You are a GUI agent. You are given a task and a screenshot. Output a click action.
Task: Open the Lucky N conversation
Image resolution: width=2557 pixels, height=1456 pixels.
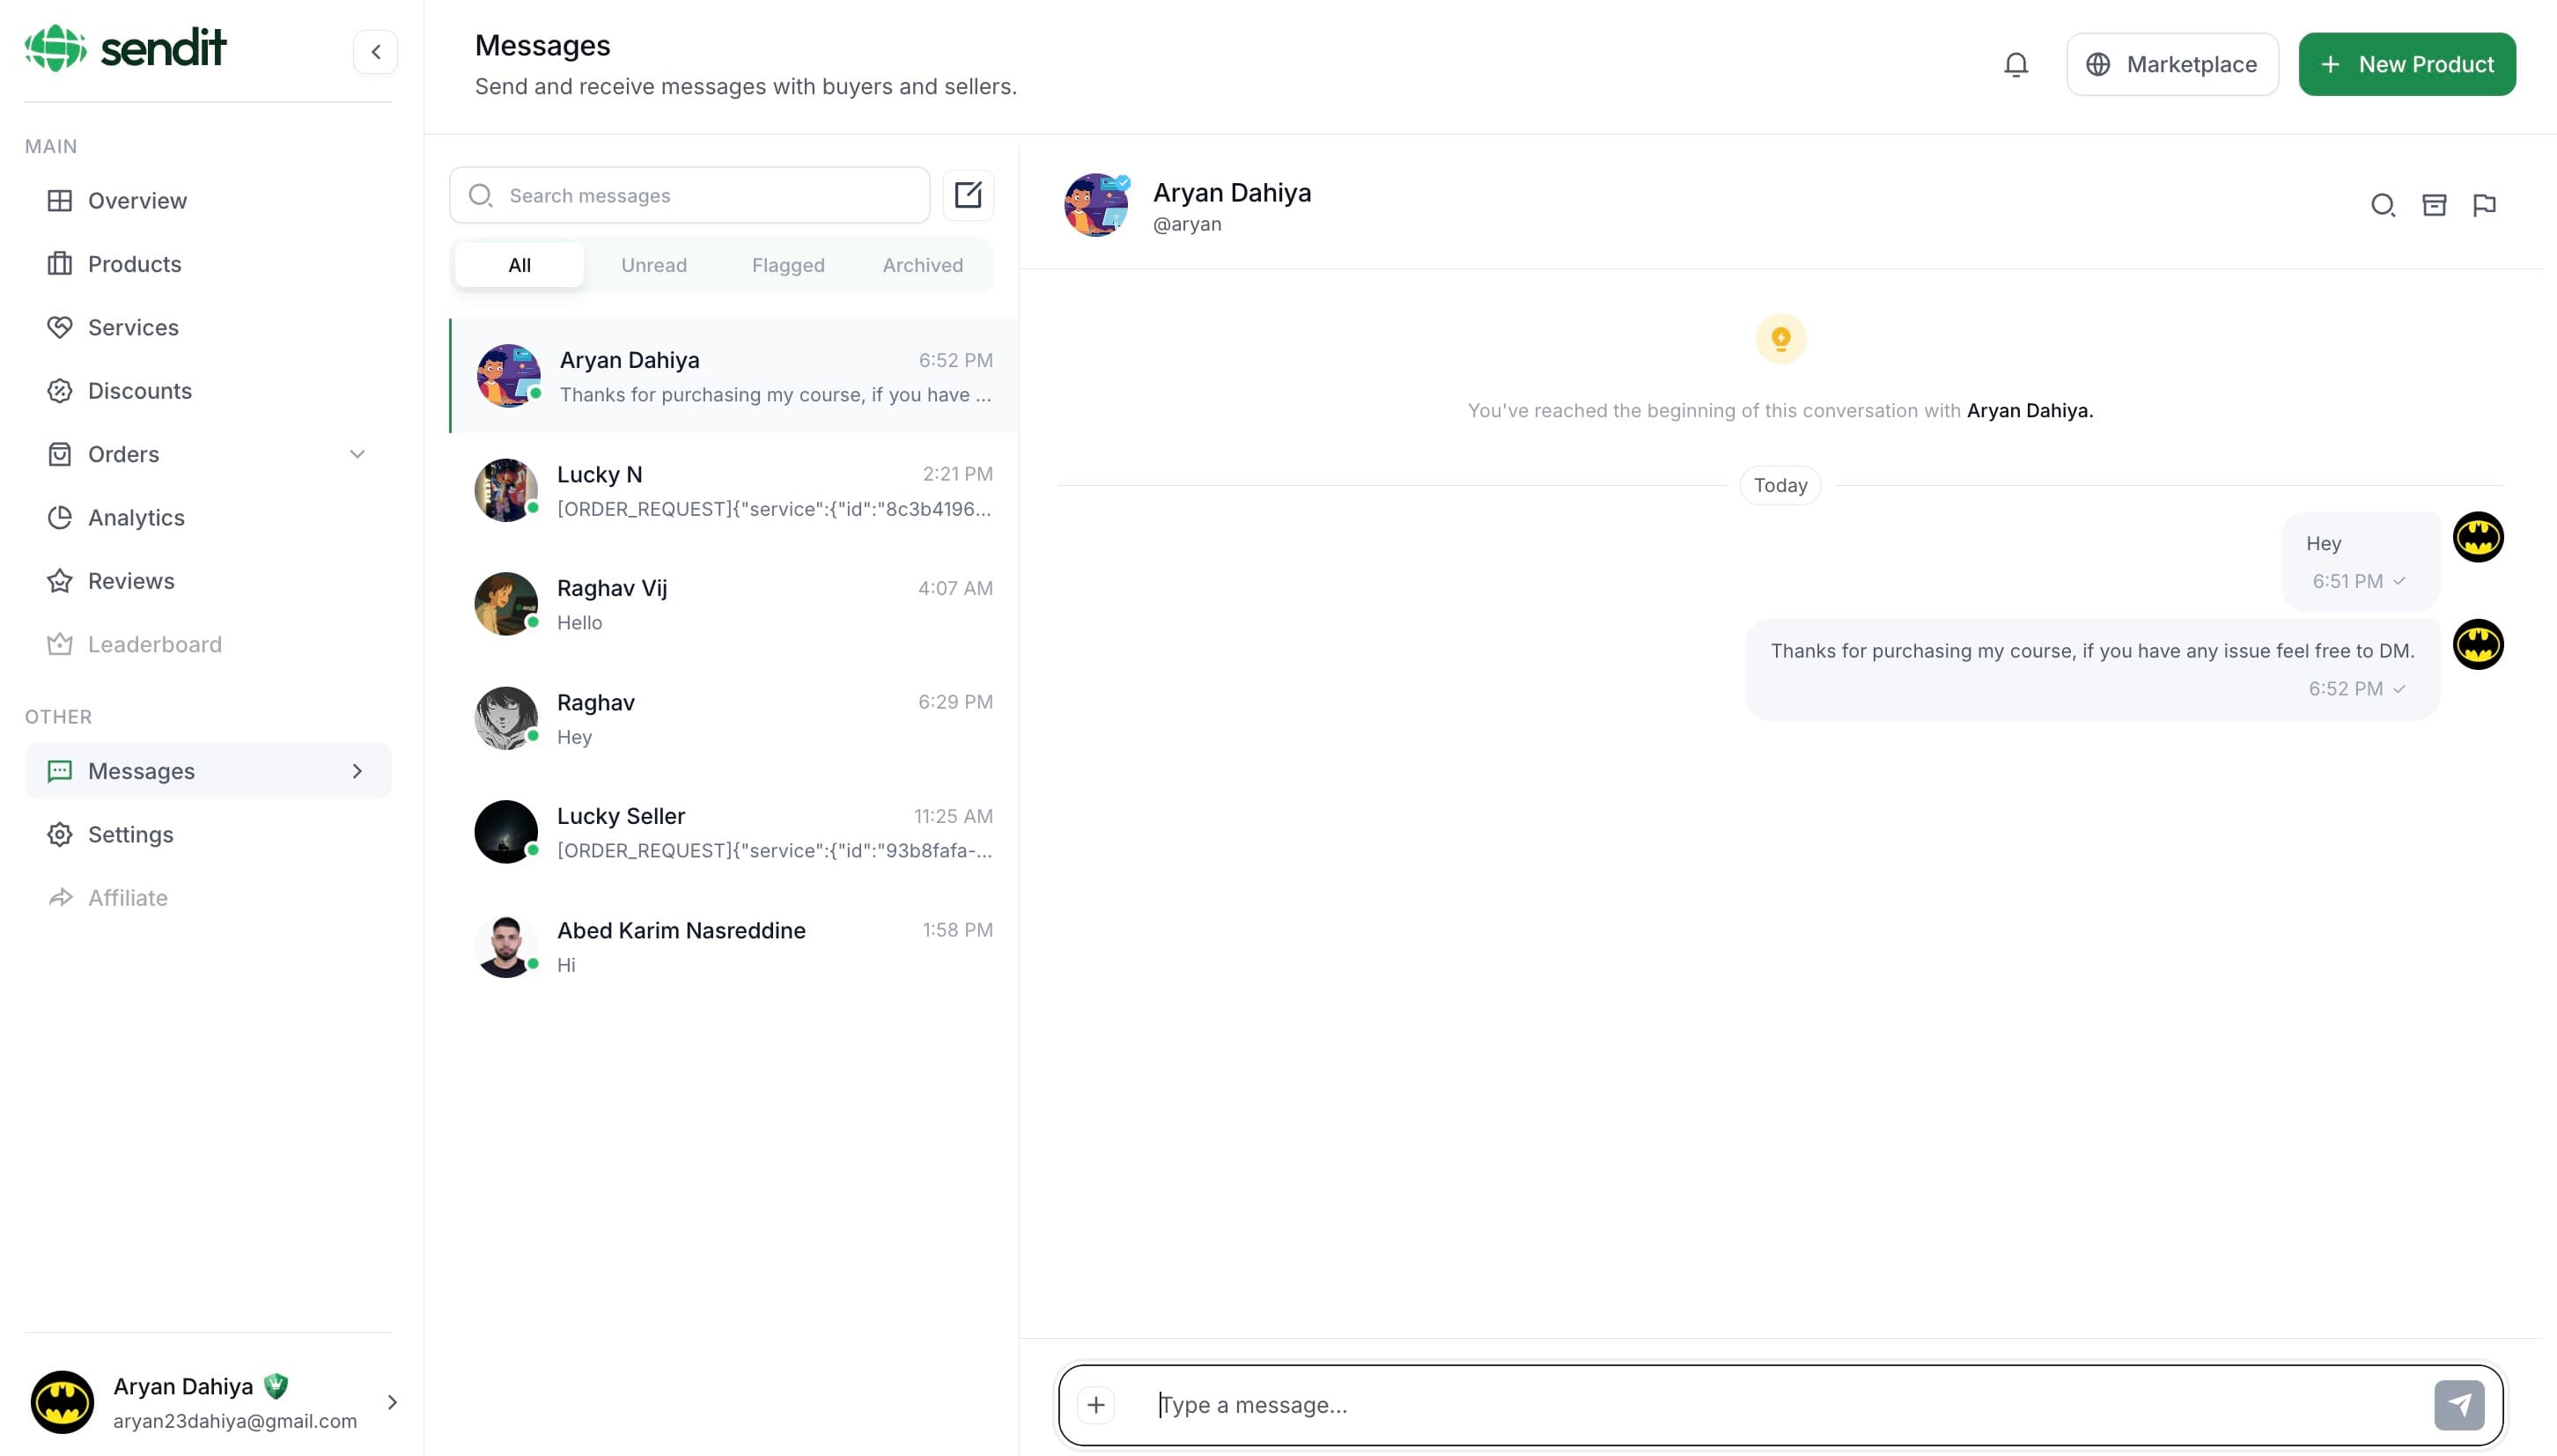pos(734,490)
